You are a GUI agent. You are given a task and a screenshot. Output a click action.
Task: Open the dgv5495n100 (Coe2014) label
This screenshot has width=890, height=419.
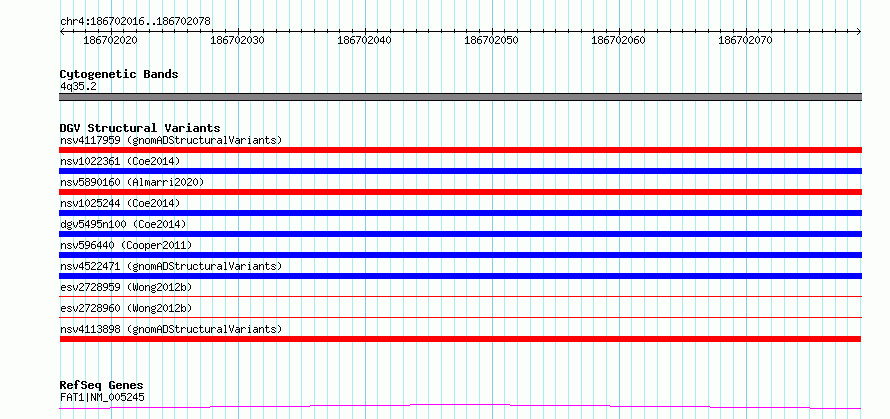(123, 224)
